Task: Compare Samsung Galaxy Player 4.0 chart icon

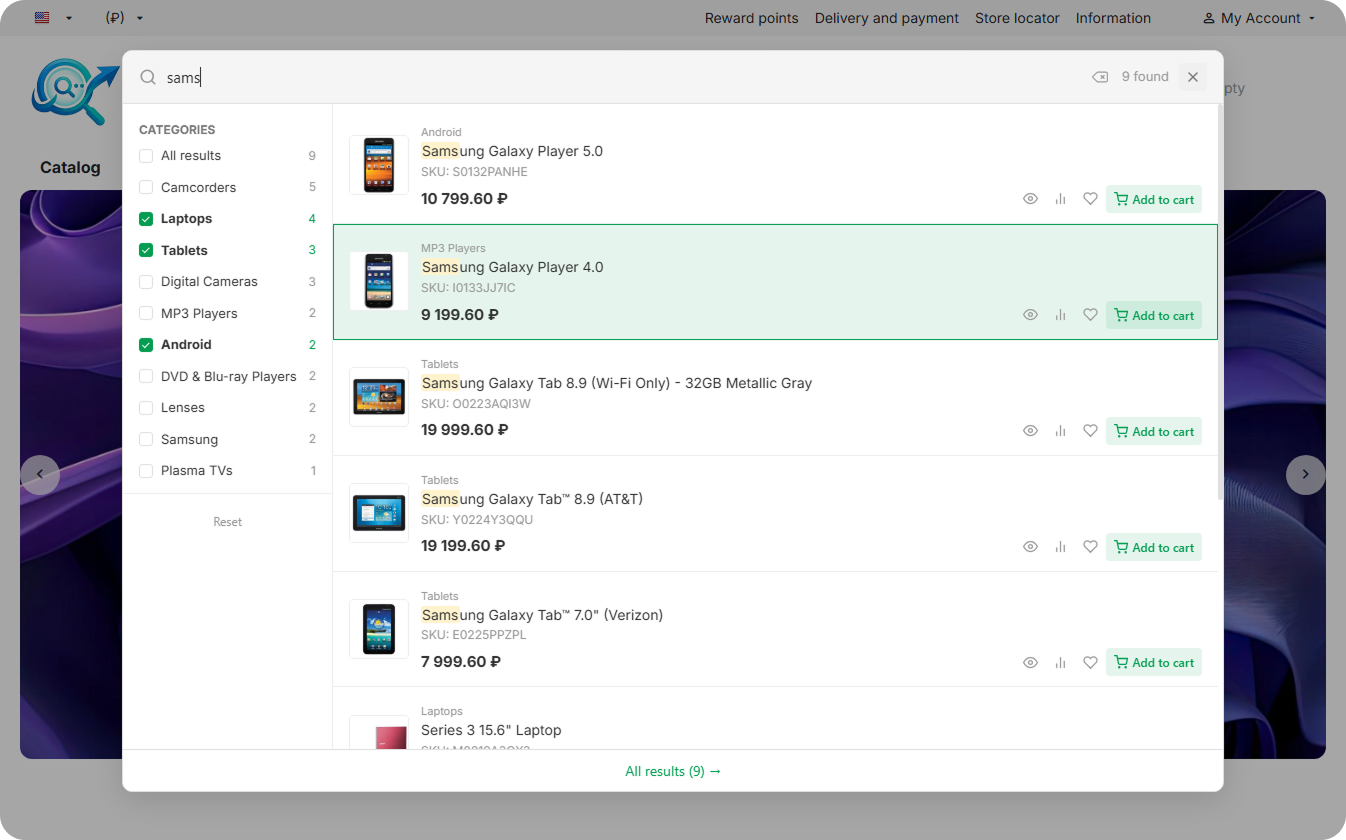Action: pos(1060,315)
